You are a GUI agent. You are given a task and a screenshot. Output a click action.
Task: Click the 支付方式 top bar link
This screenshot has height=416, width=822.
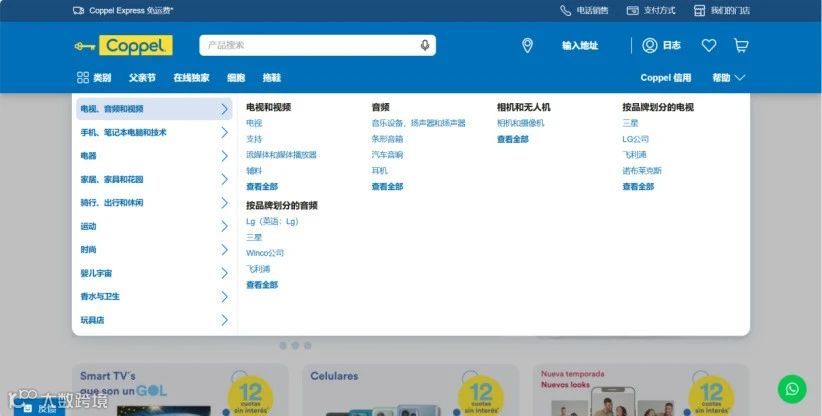click(x=659, y=10)
